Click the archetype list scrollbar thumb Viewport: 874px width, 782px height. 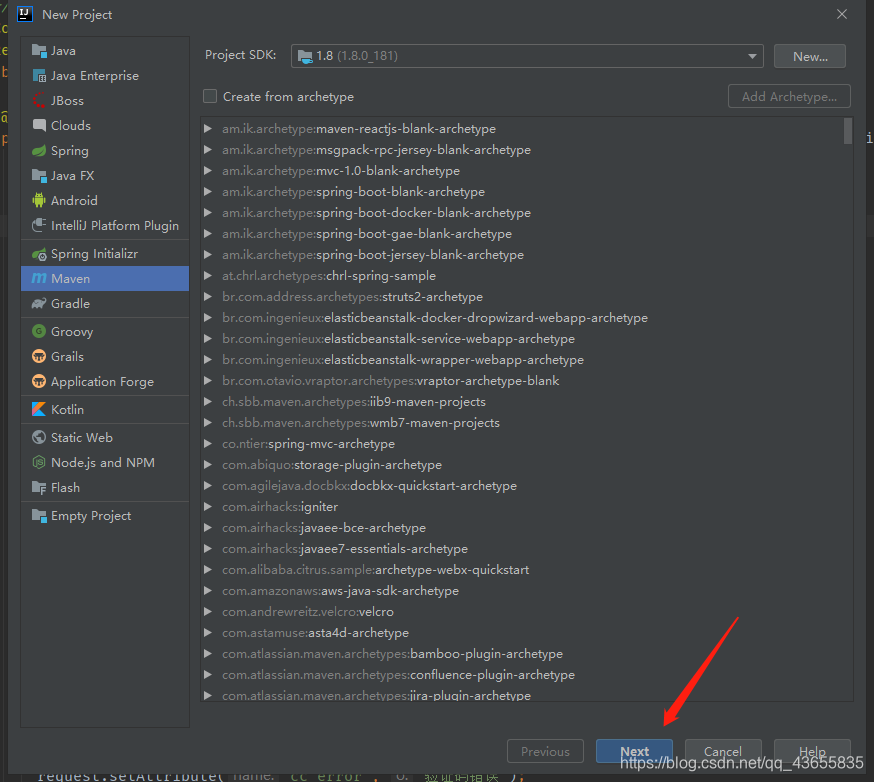[848, 131]
